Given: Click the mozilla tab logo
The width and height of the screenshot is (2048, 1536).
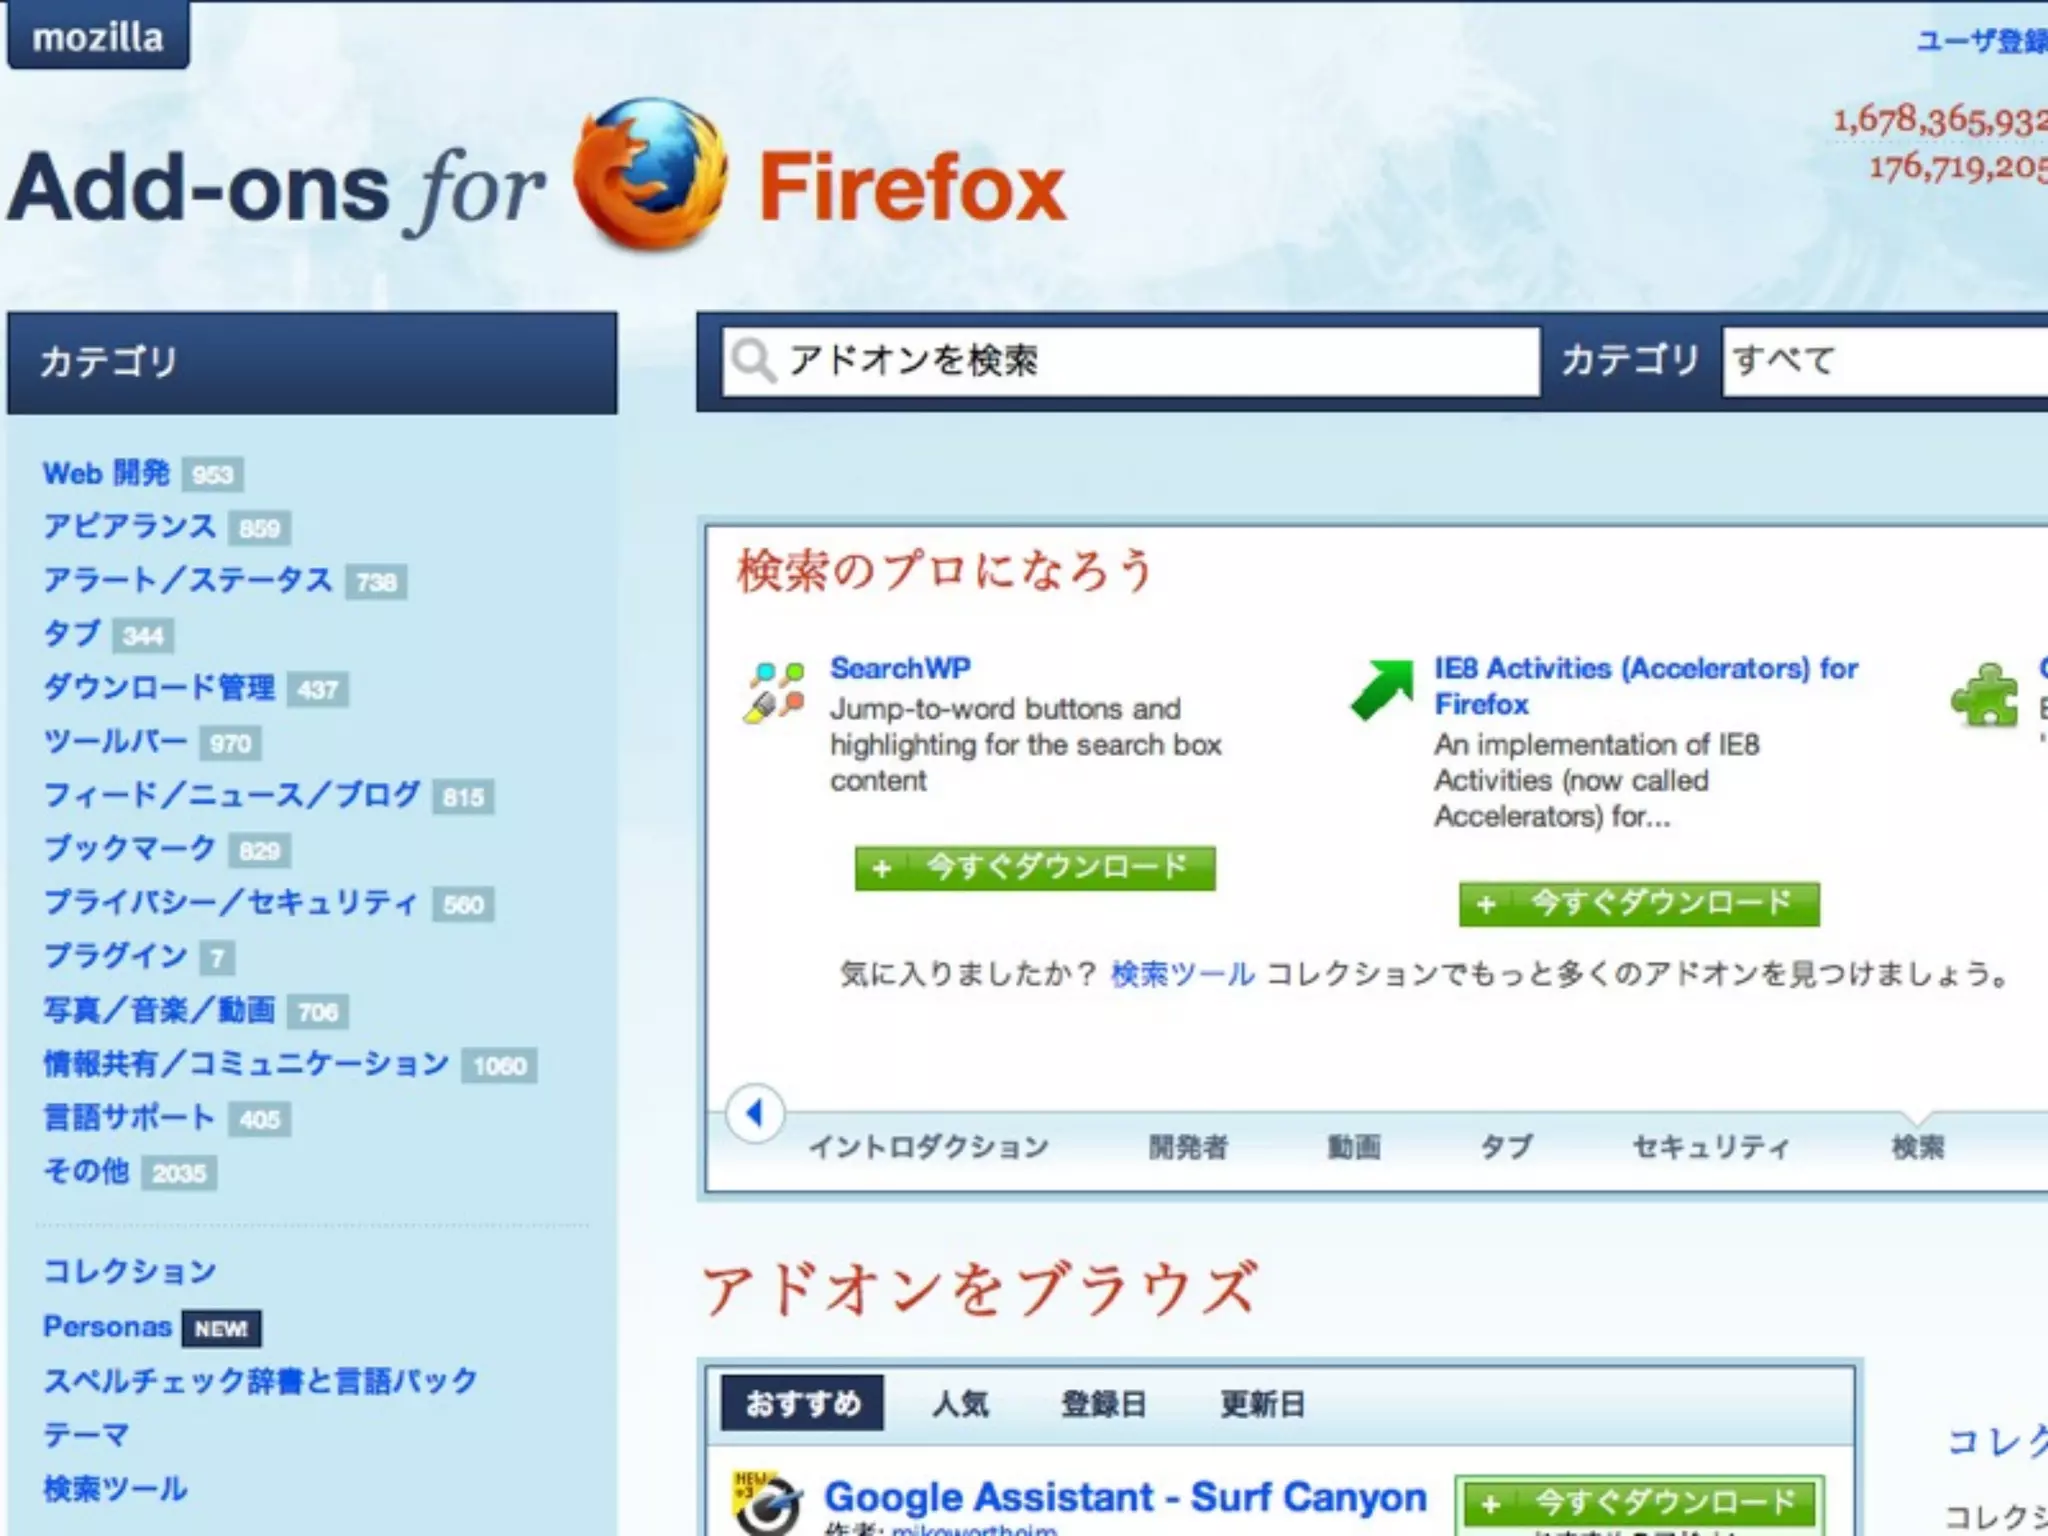Looking at the screenshot, I should click(98, 37).
